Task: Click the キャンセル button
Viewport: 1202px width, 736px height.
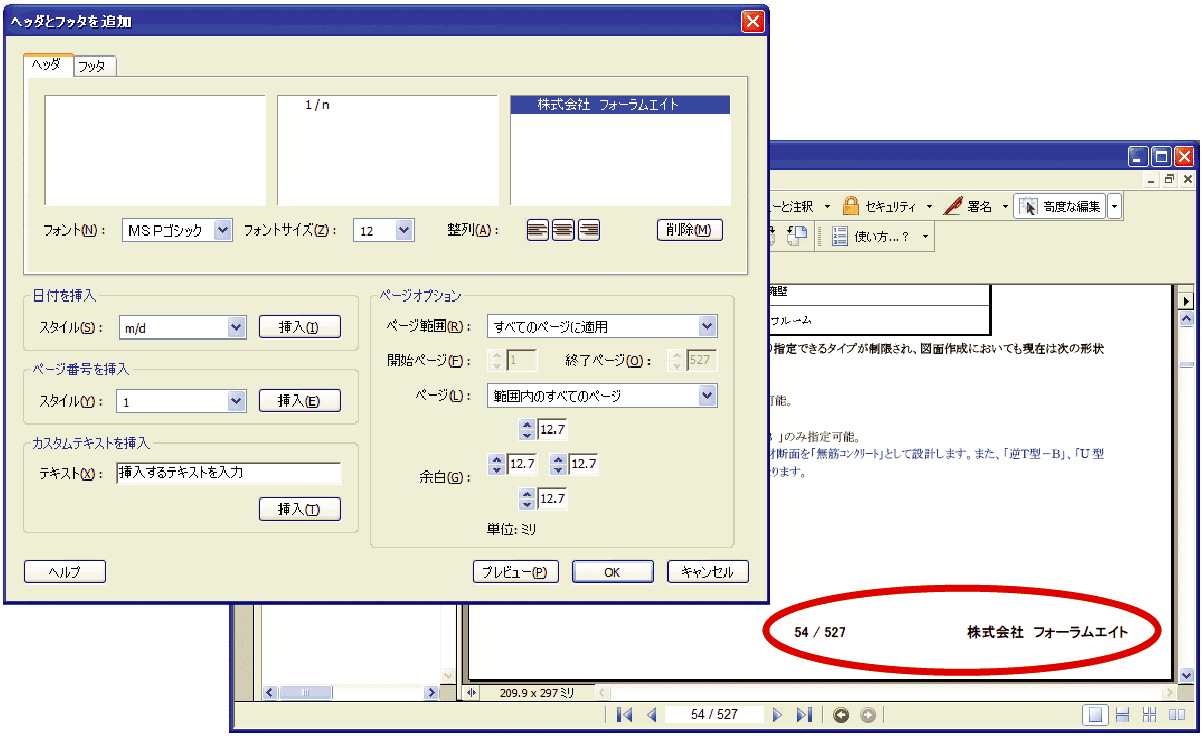Action: pyautogui.click(x=708, y=572)
